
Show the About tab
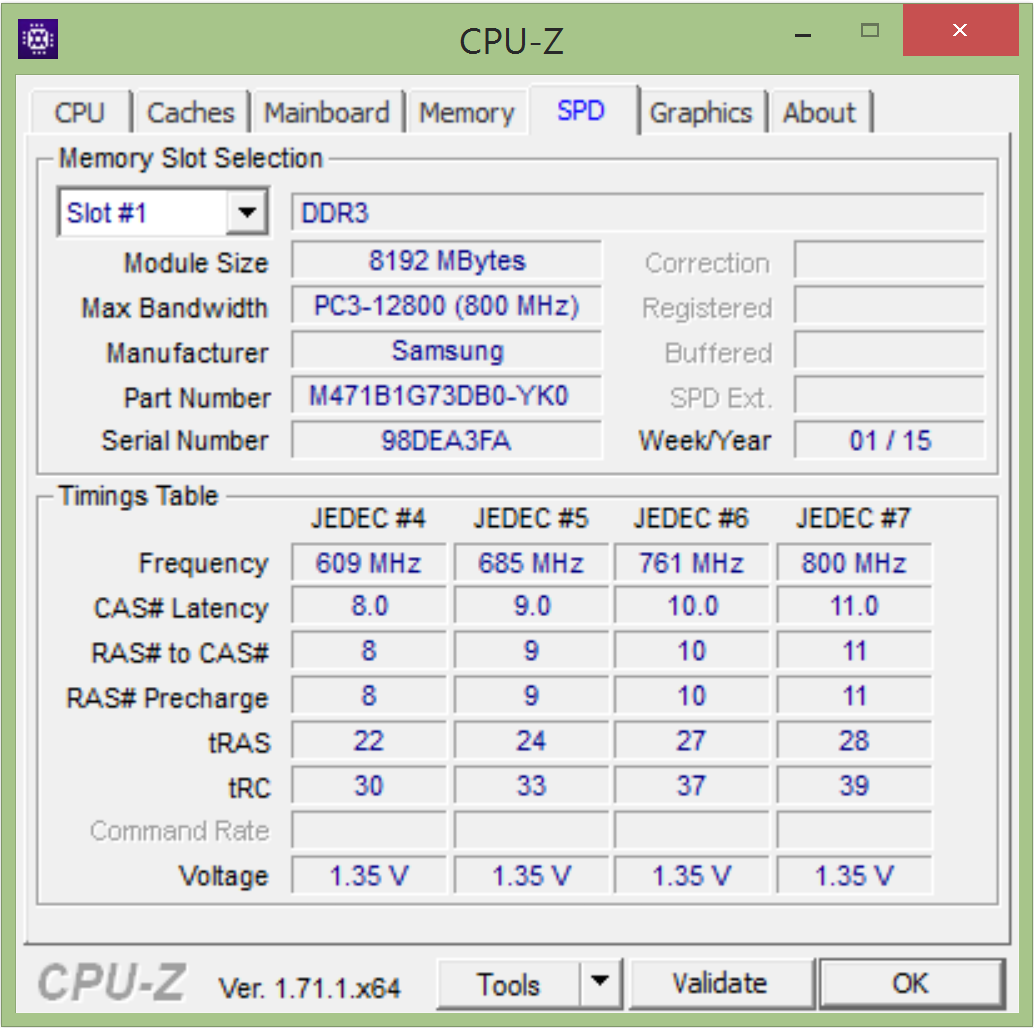(x=820, y=113)
